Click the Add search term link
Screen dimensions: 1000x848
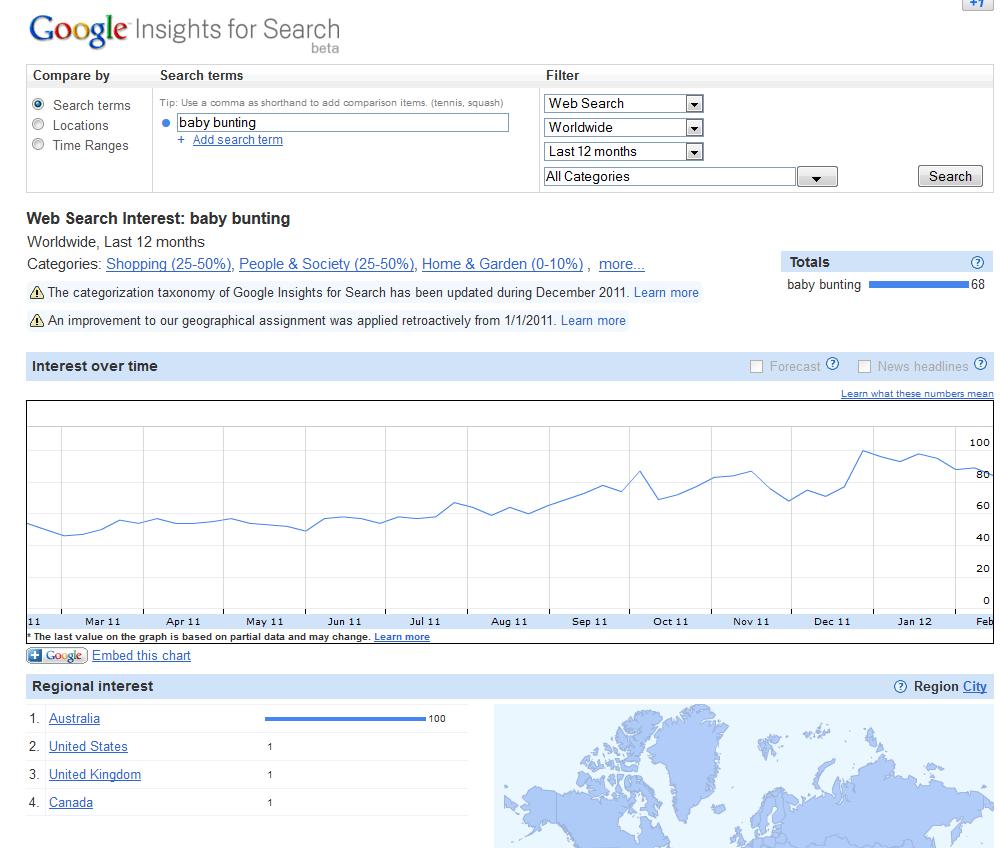(x=237, y=140)
